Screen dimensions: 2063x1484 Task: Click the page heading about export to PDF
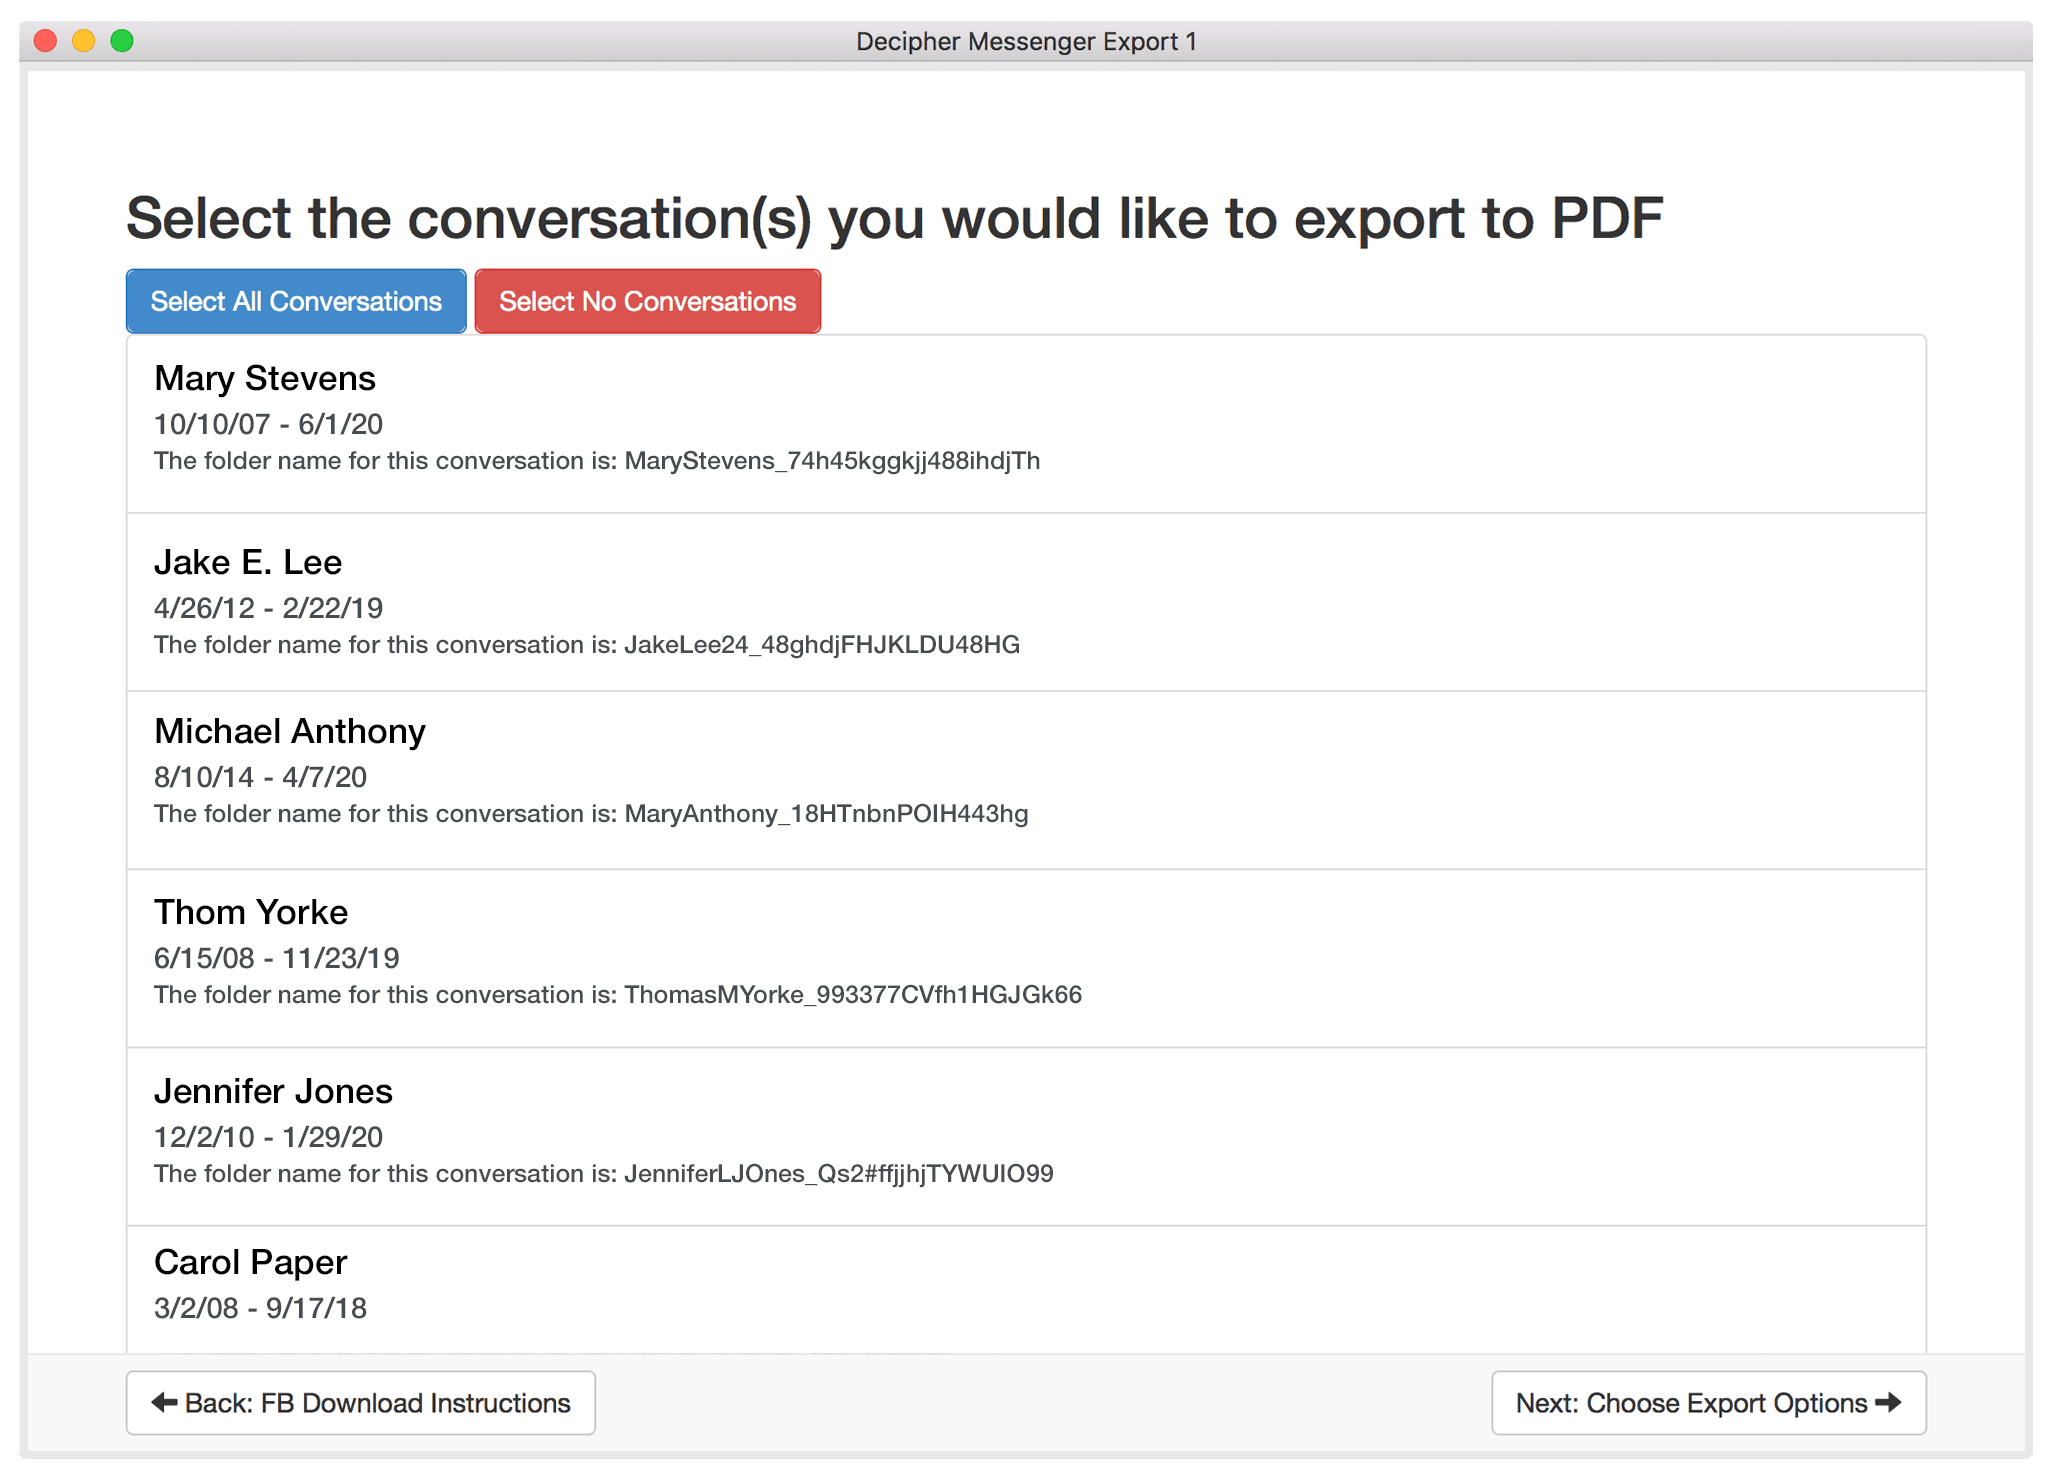pos(894,218)
